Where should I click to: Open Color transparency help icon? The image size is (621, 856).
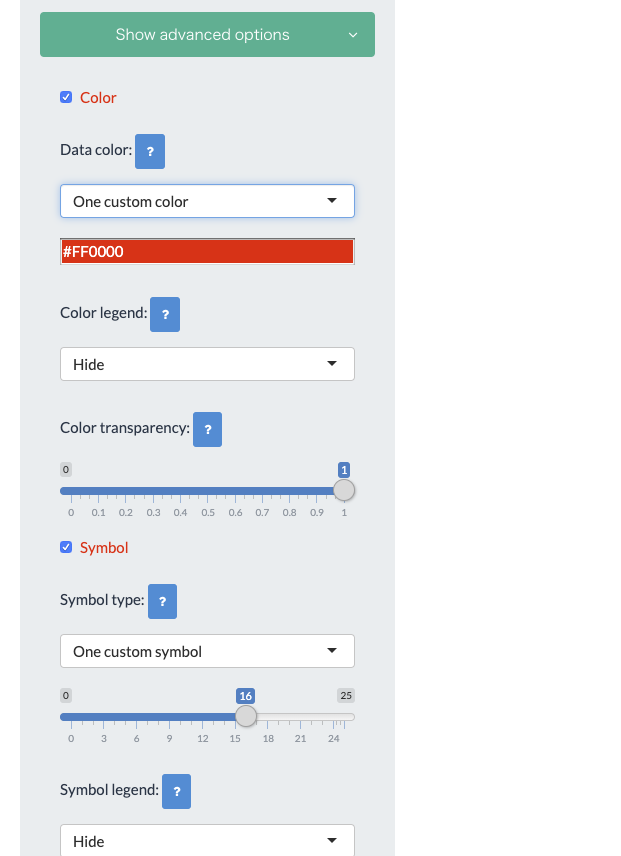click(x=207, y=429)
